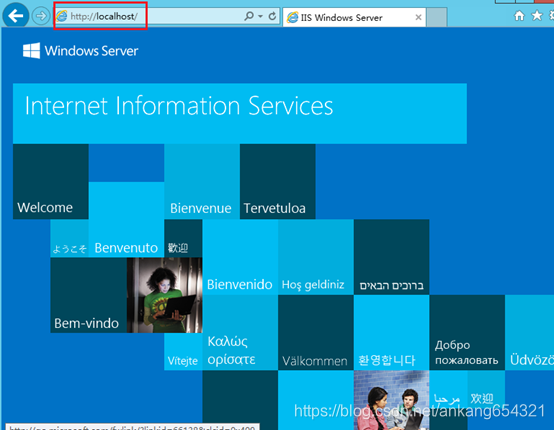Viewport: 554px width, 430px height.
Task: Click the Welcome tile
Action: (51, 182)
